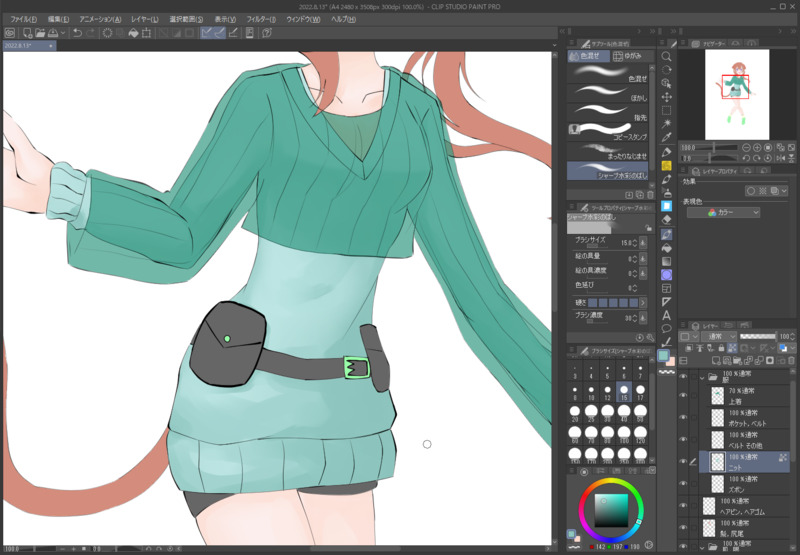Select the Eraser tool
This screenshot has height=555, width=800.
pyautogui.click(x=667, y=219)
